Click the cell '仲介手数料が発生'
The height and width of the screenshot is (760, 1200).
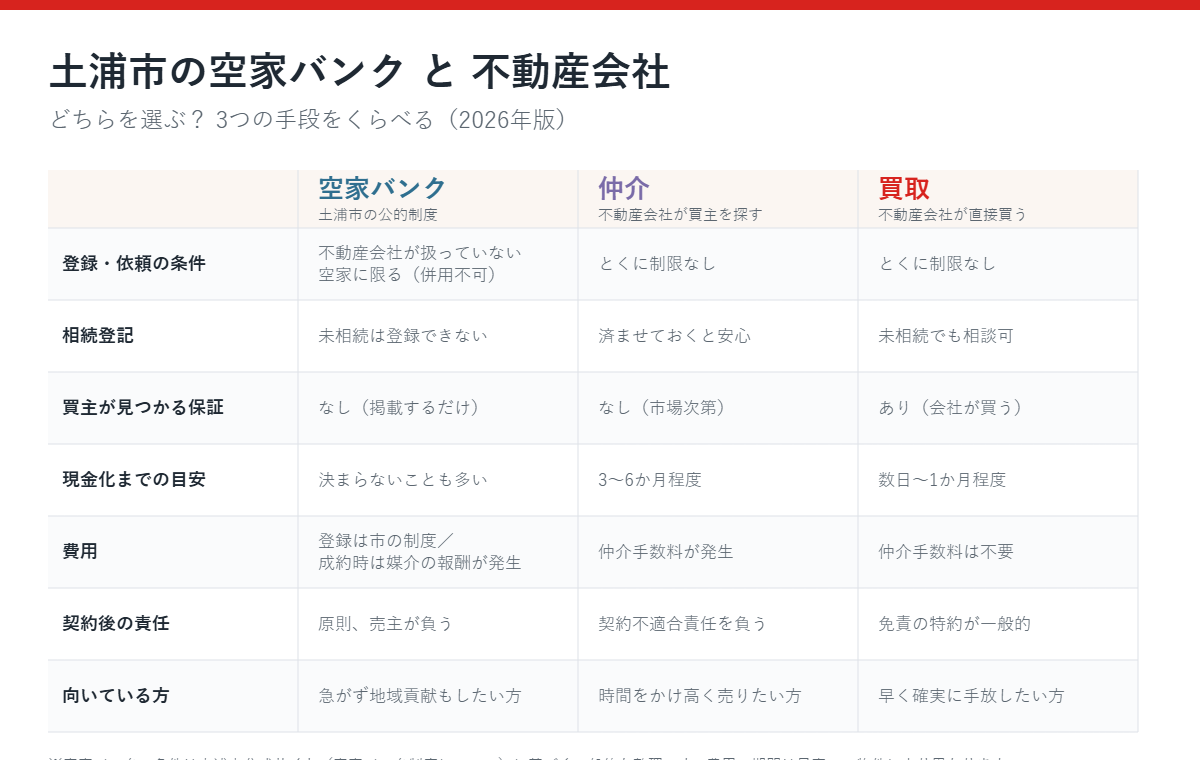point(666,552)
